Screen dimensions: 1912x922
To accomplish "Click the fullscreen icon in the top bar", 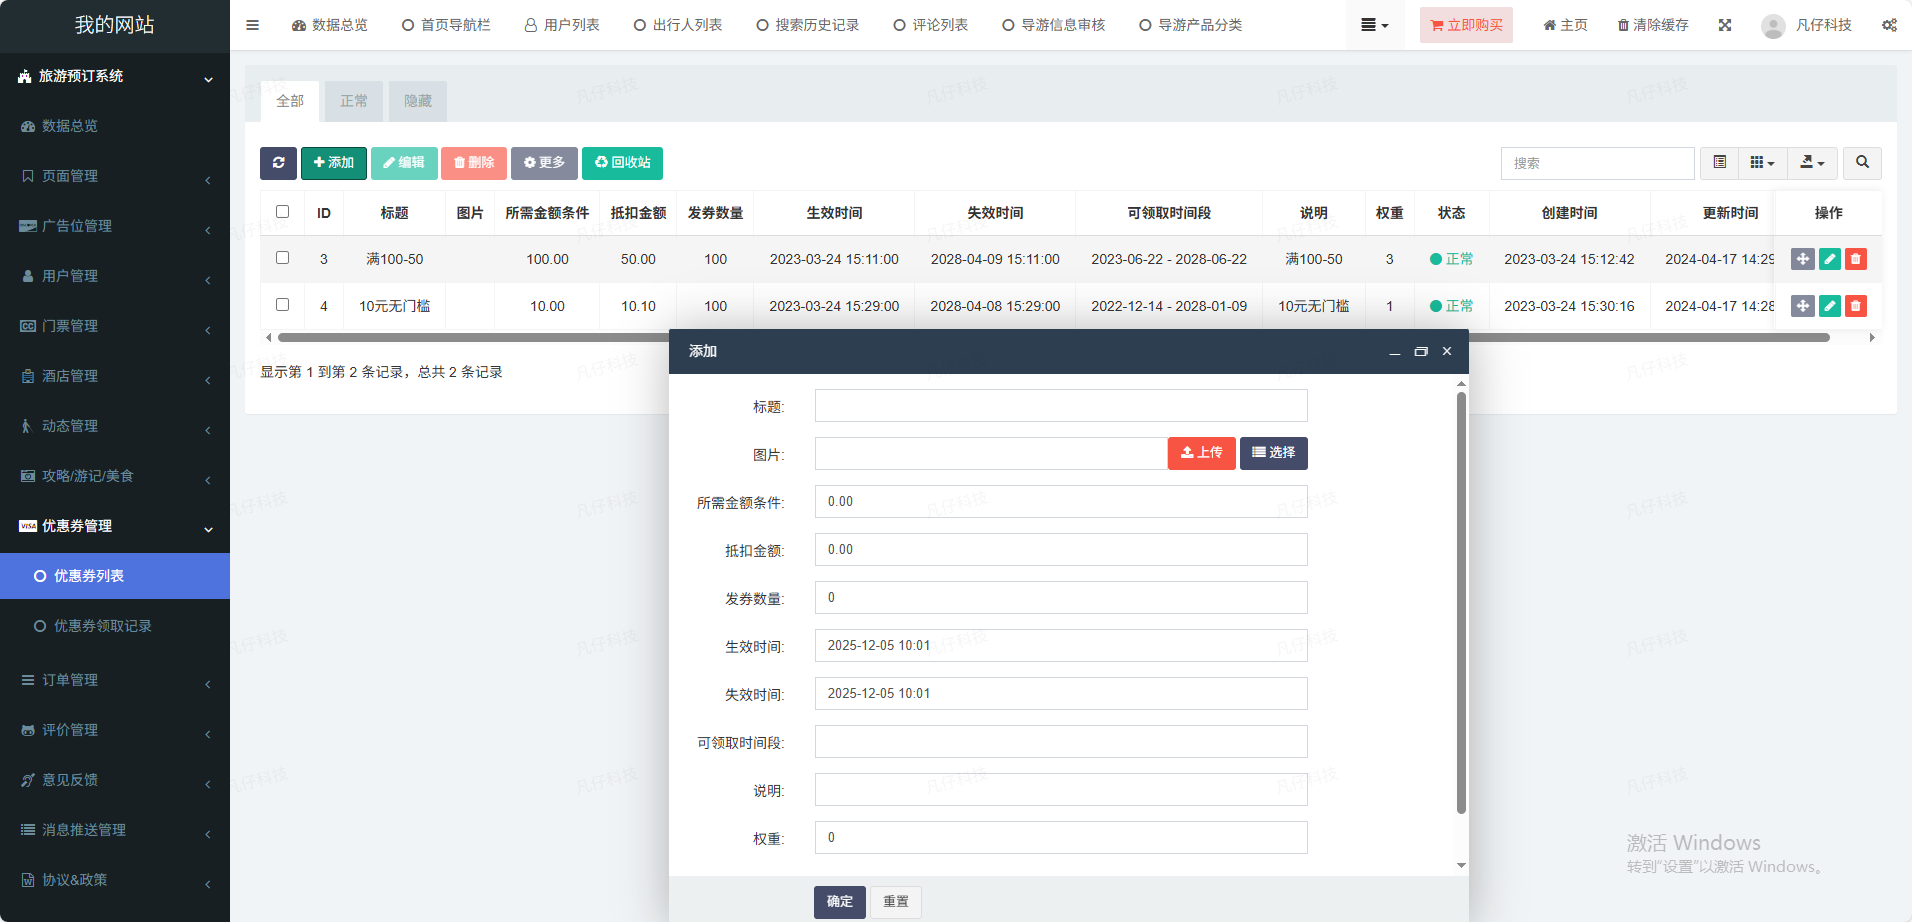I will (x=1725, y=25).
